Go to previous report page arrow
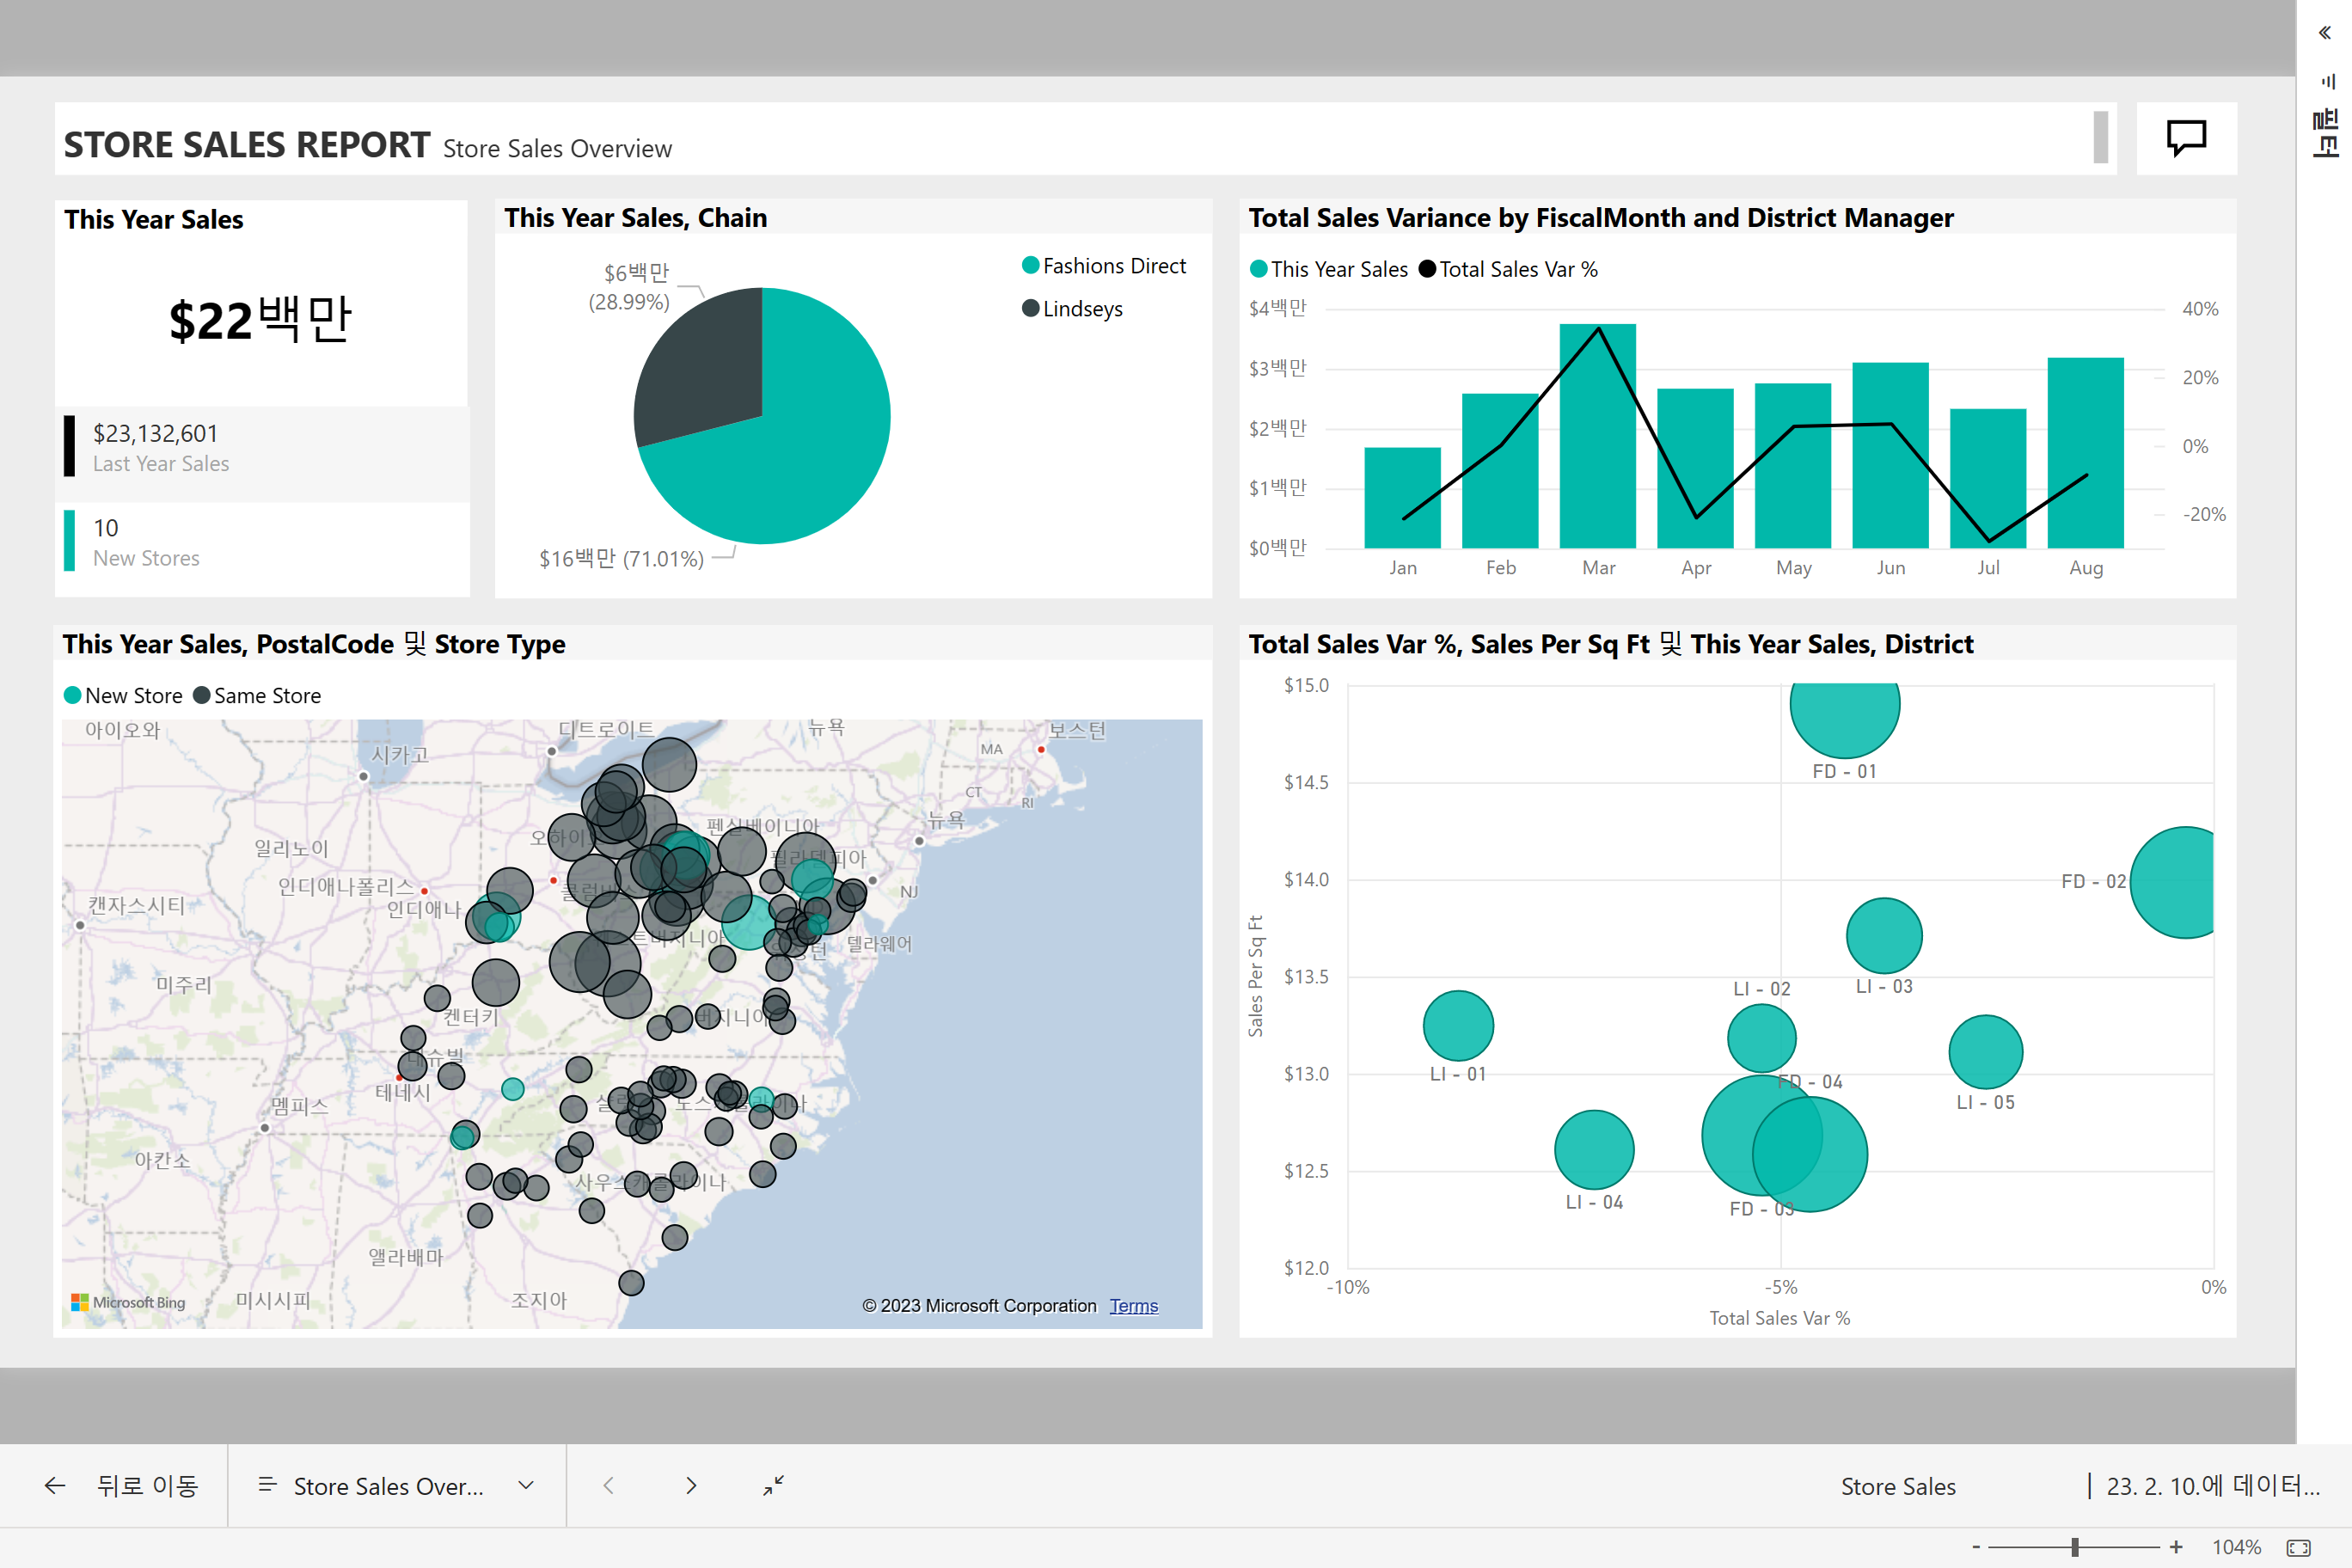2352x1568 pixels. click(608, 1486)
